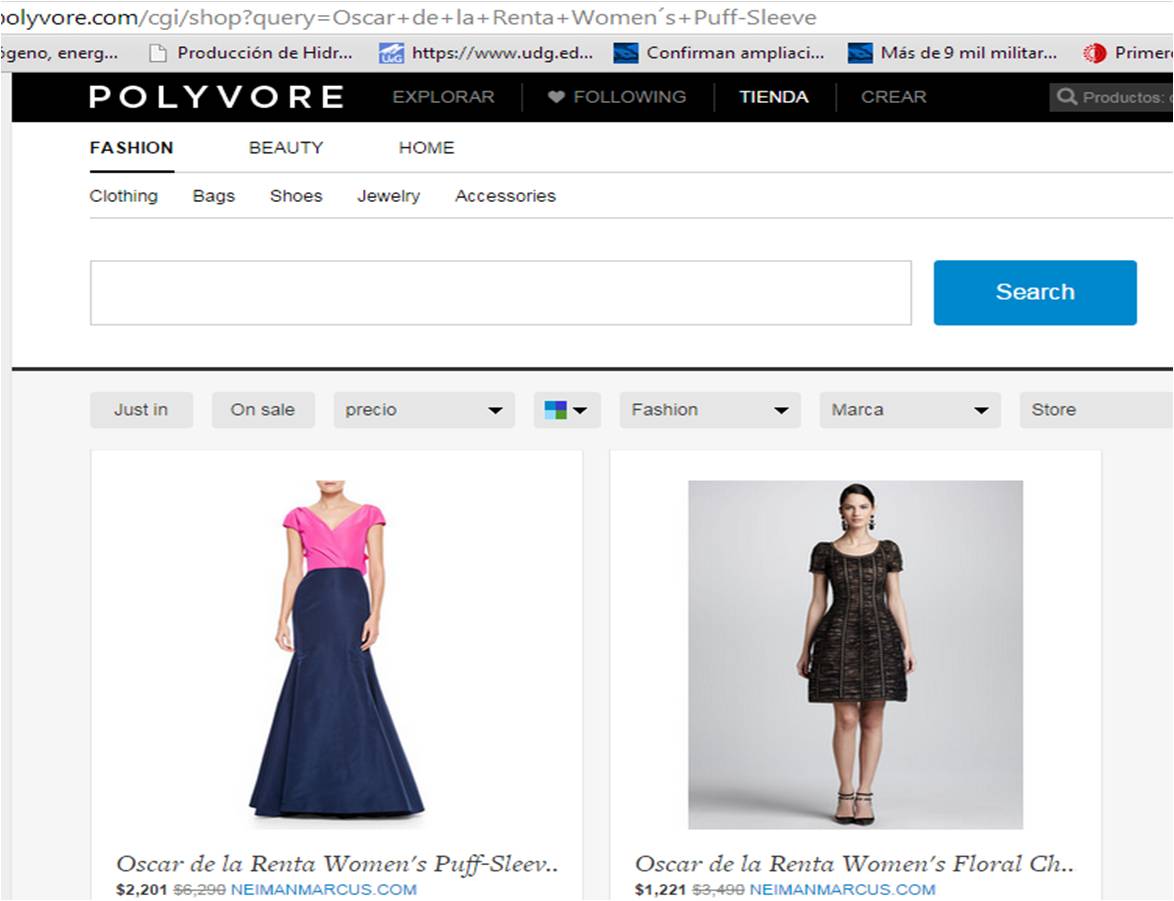Open the 'Más de 9 mil militar...' bookmark
This screenshot has height=901, width=1174.
point(953,53)
